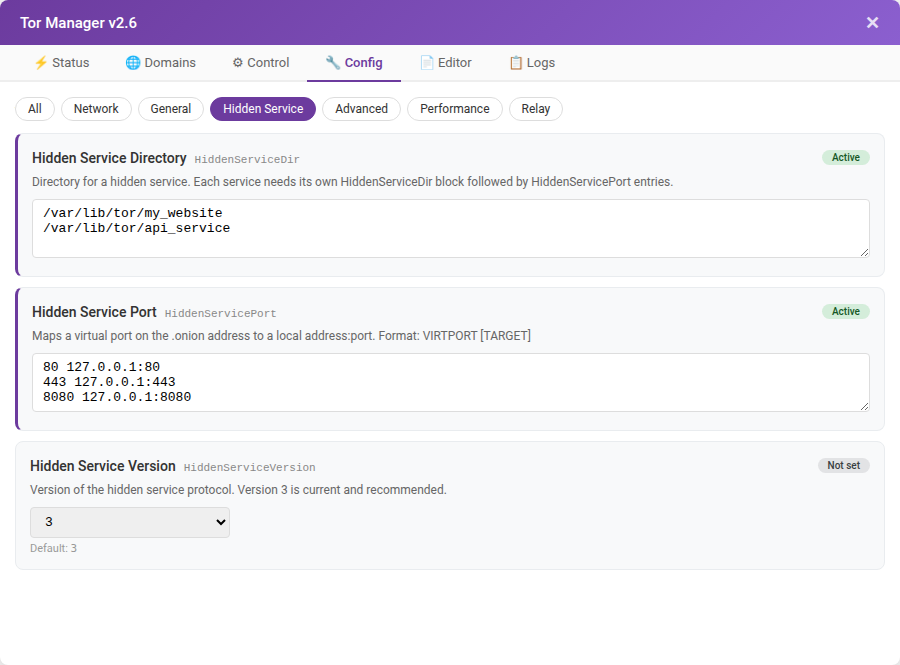
Task: Click the Hidden Service Port heading
Action: (x=94, y=312)
